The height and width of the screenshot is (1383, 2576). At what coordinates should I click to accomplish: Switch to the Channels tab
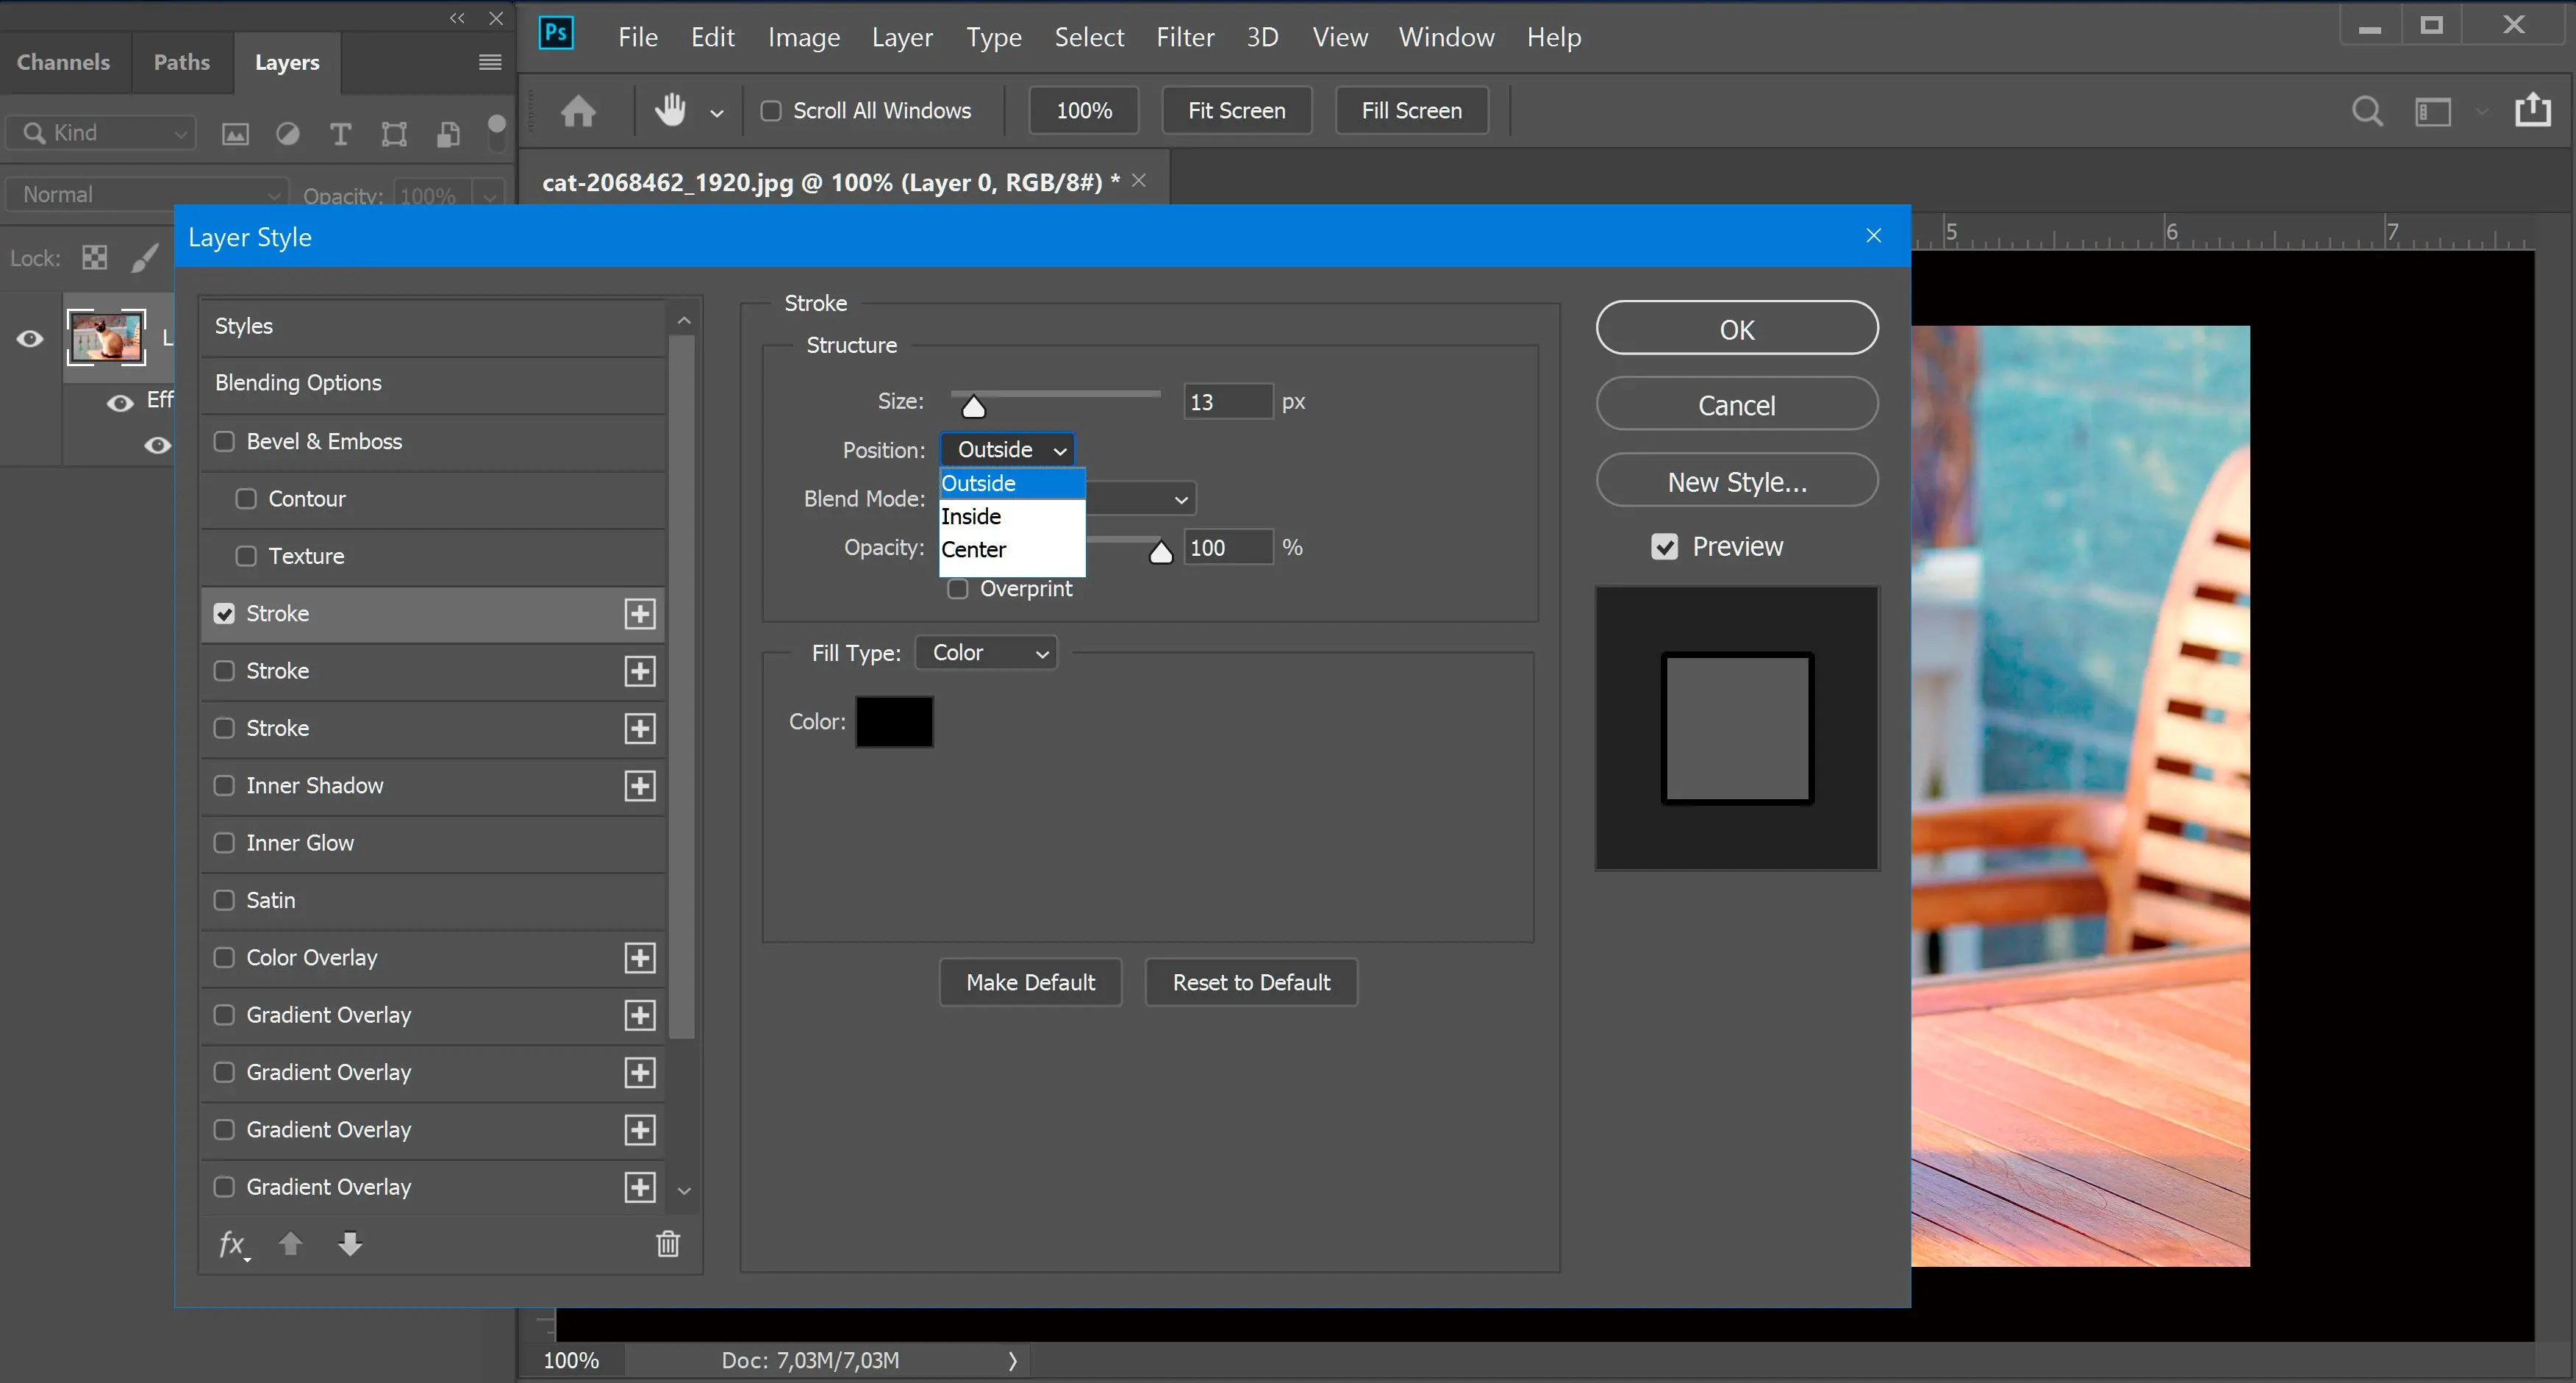click(63, 61)
